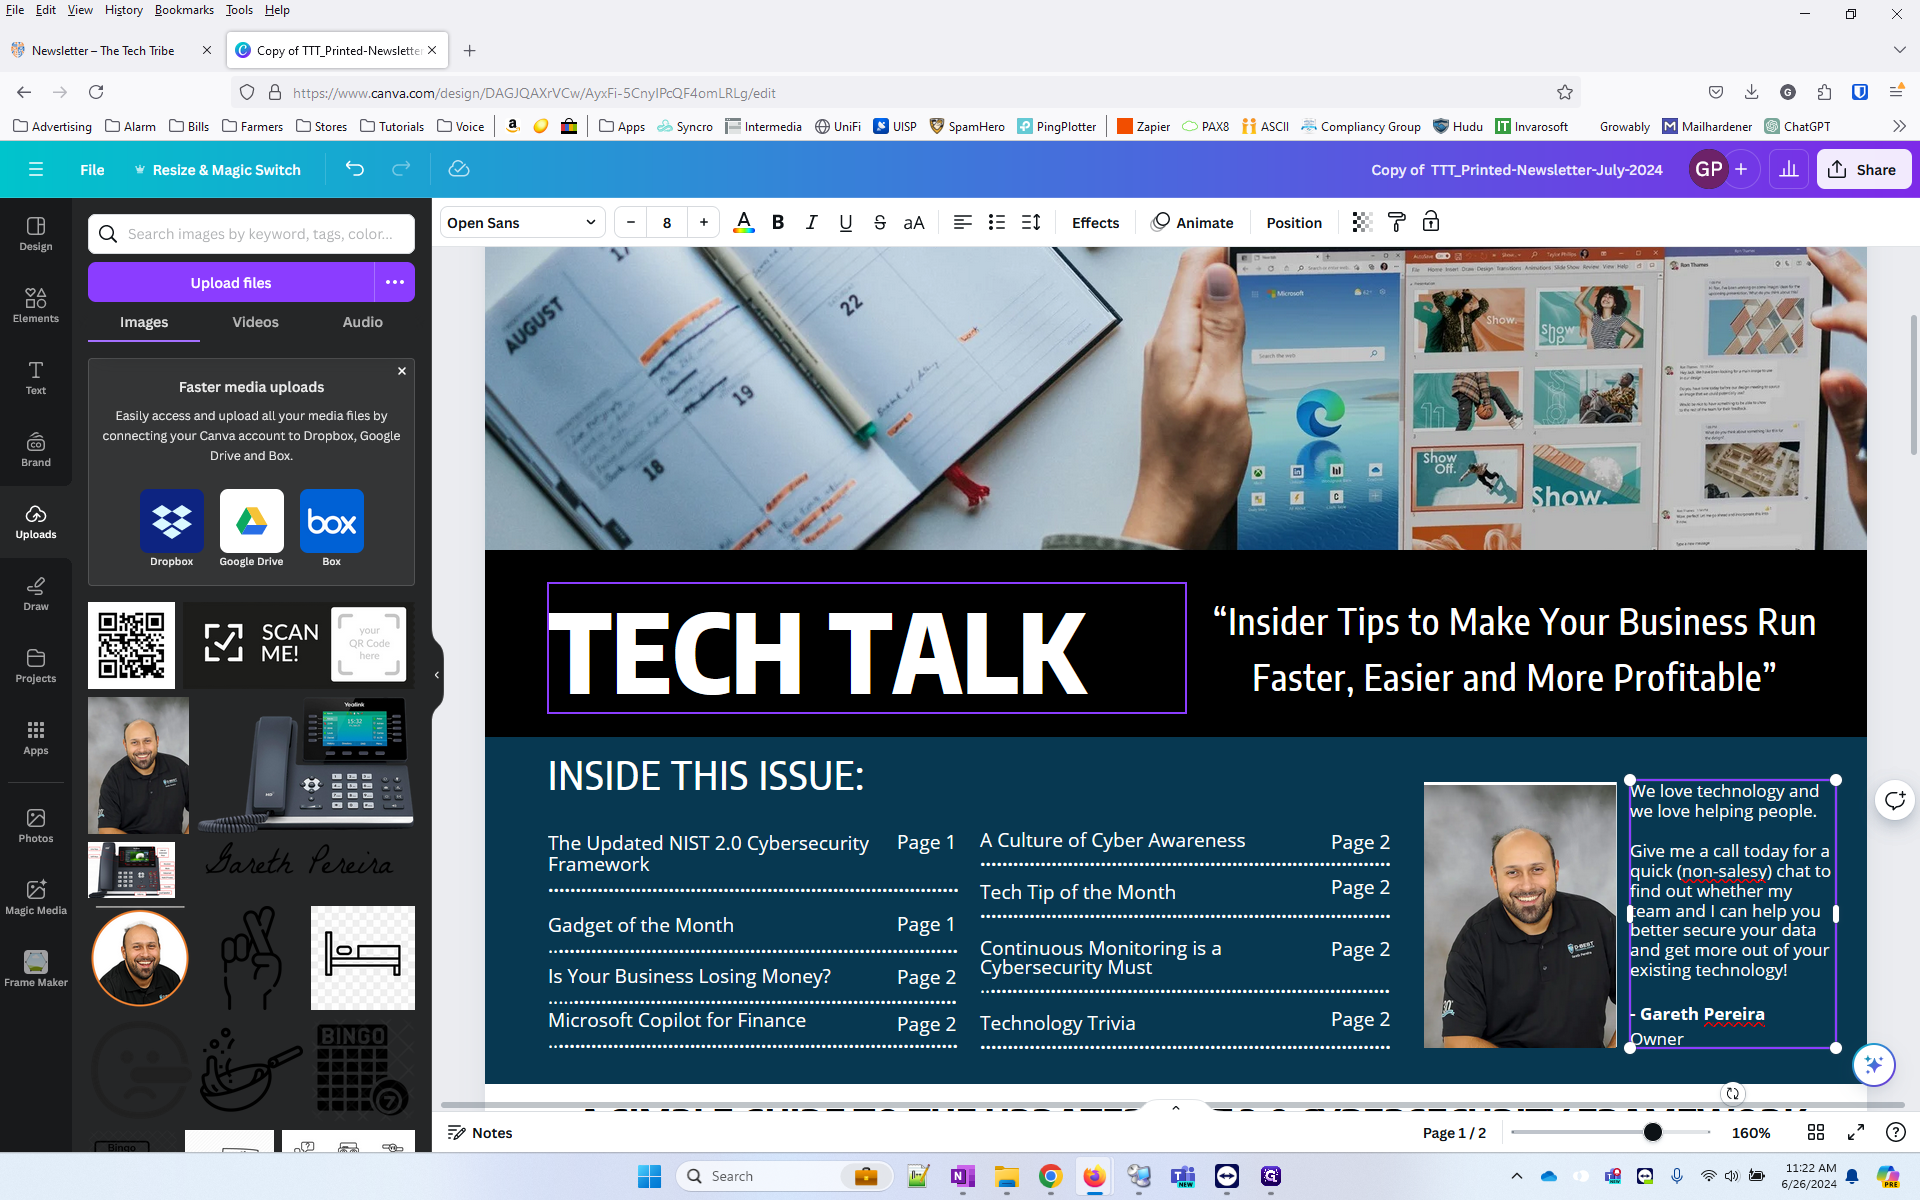Open the Apps panel in Canva sidebar

point(36,738)
